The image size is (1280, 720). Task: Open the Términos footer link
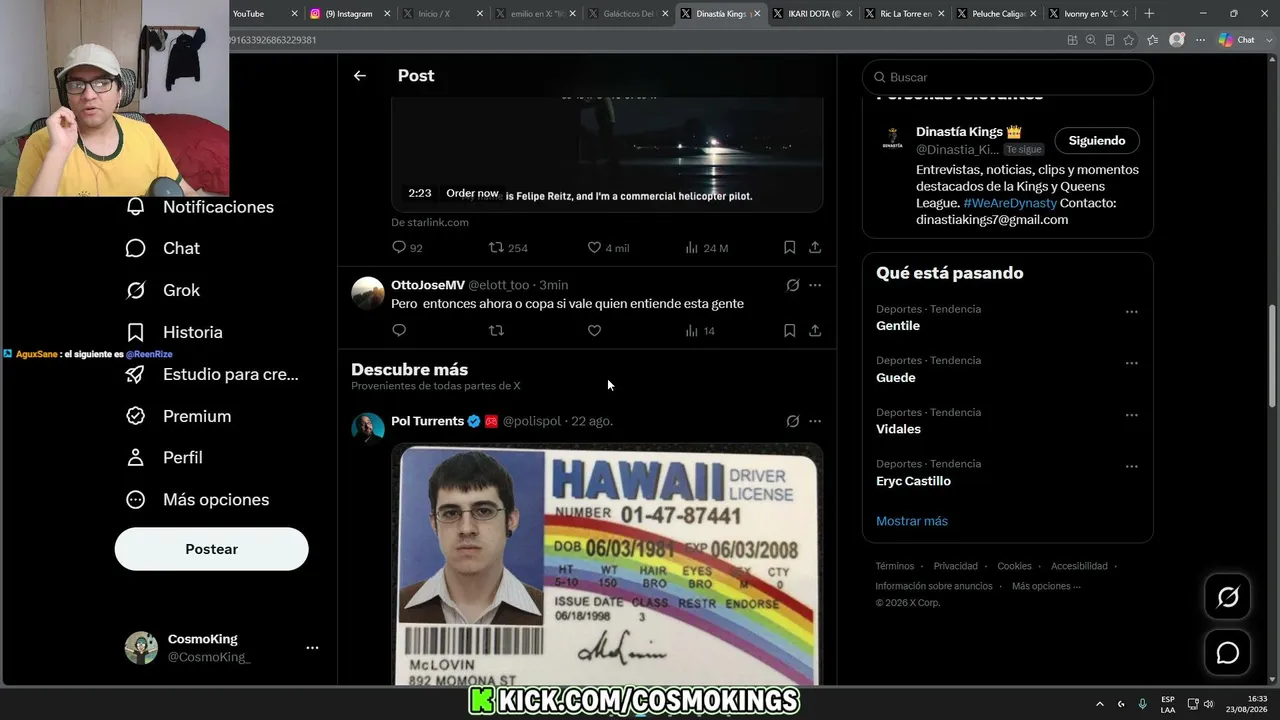(x=895, y=566)
